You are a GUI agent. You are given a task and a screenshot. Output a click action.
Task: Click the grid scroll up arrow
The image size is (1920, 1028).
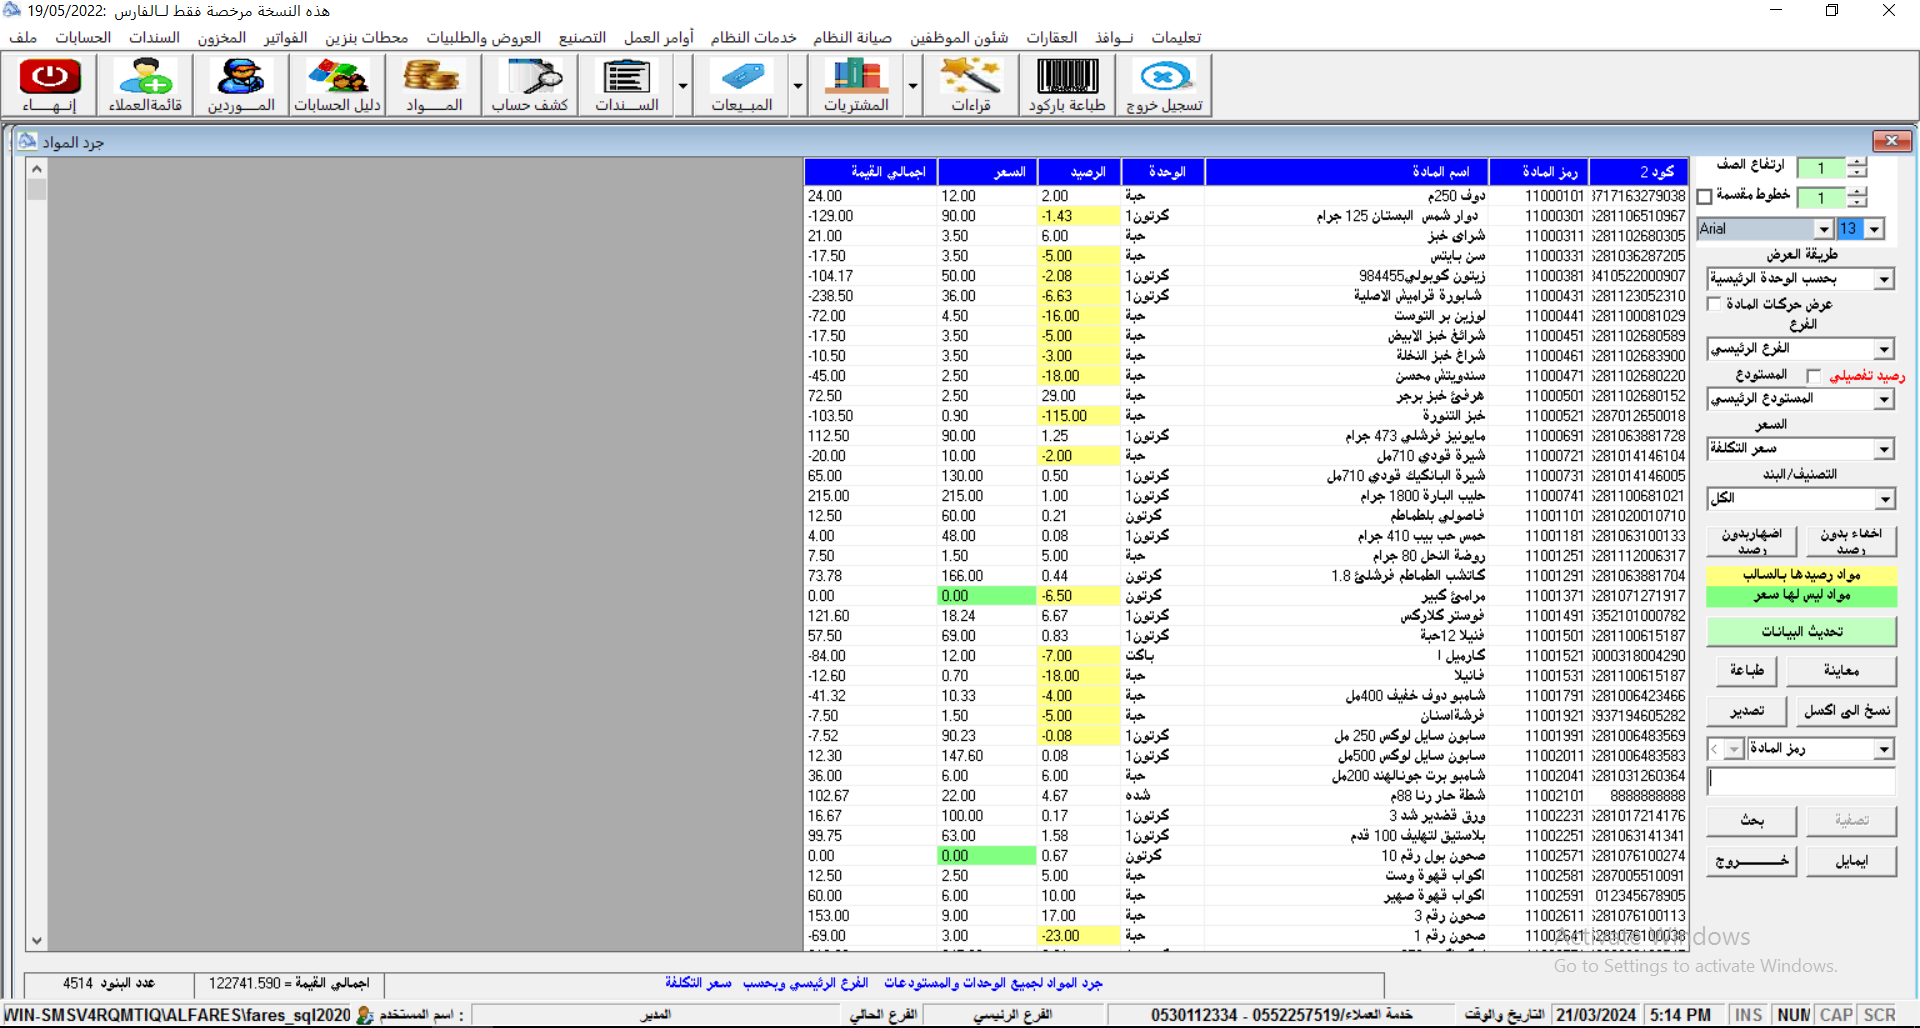(x=36, y=169)
